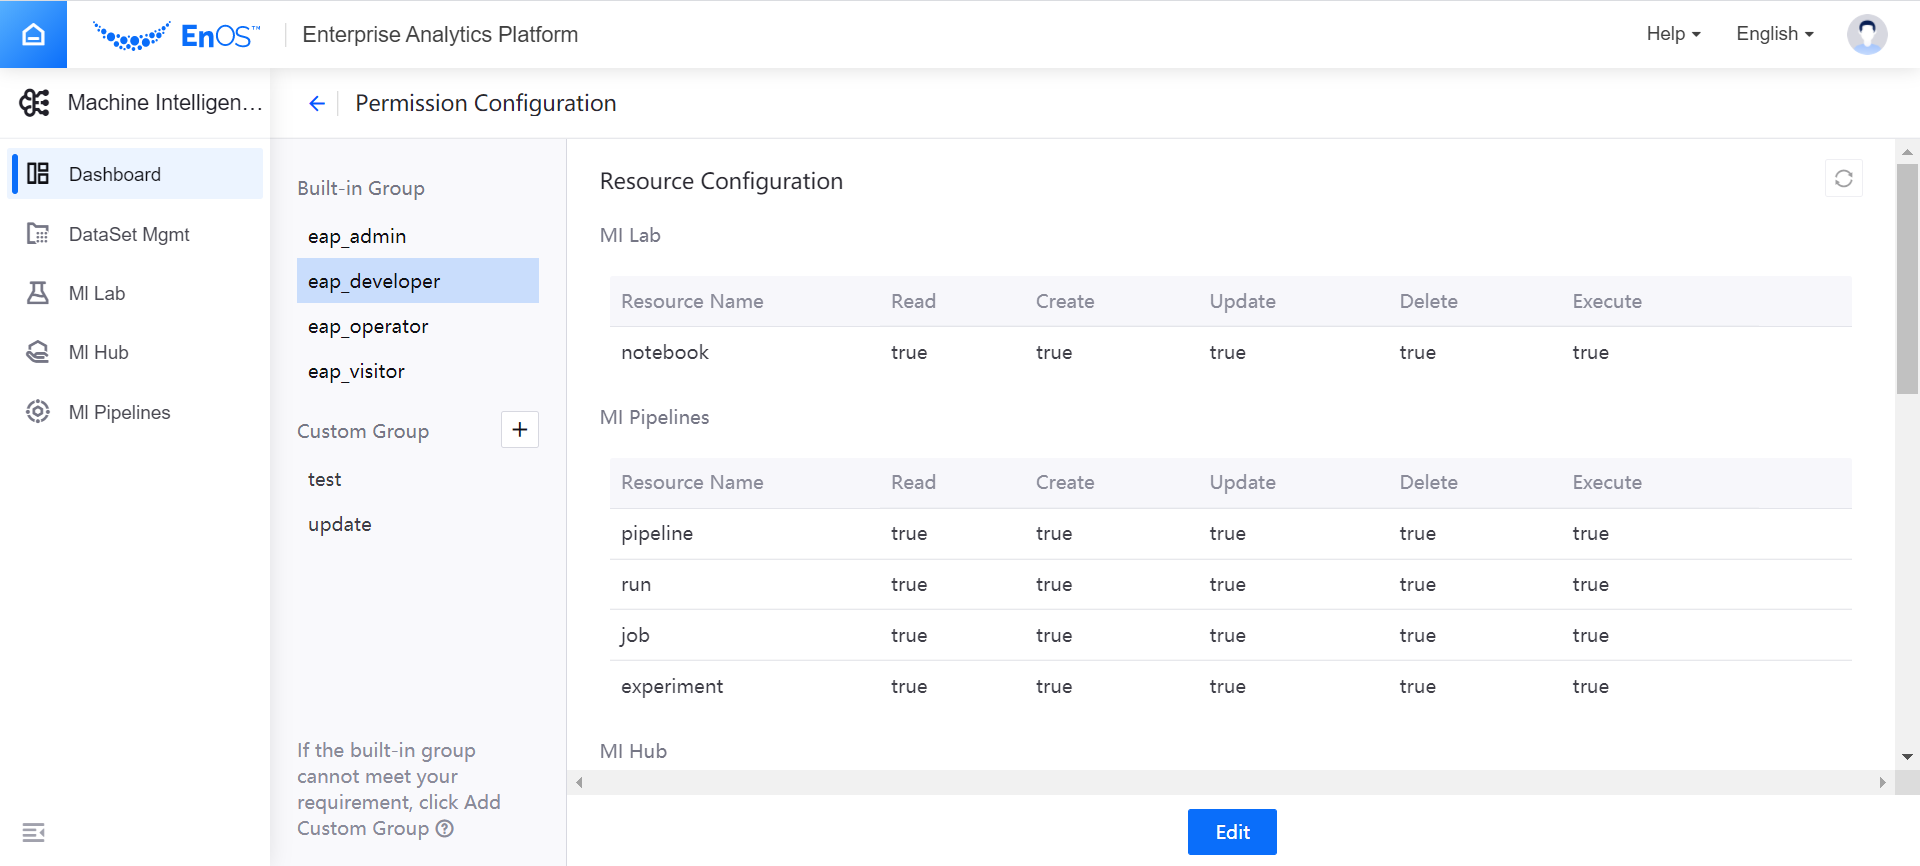Click the notebook resource name
The image size is (1920, 866).
click(x=664, y=352)
